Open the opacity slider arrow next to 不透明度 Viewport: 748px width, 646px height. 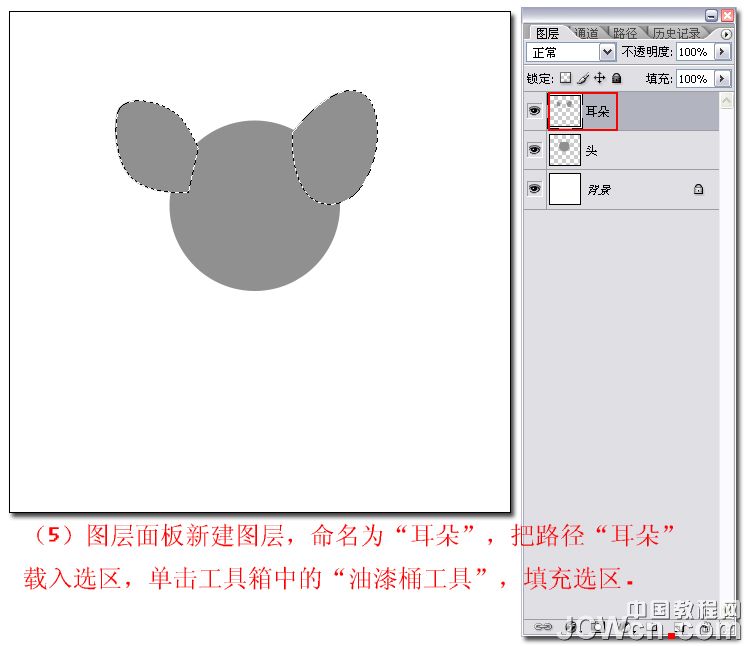click(x=722, y=52)
